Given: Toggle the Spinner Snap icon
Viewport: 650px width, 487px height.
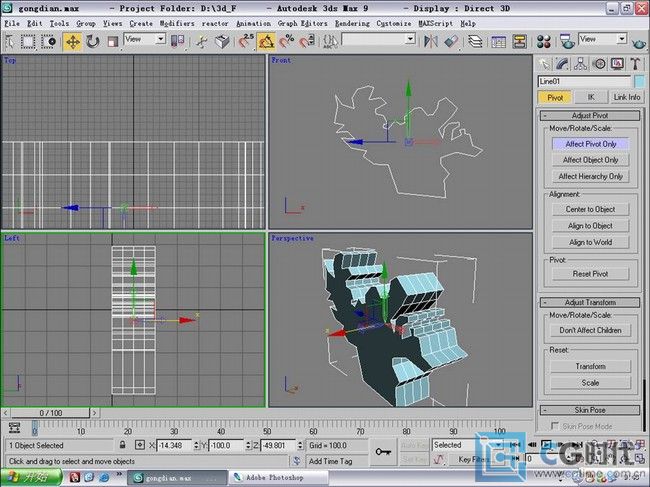Looking at the screenshot, I should tap(307, 42).
